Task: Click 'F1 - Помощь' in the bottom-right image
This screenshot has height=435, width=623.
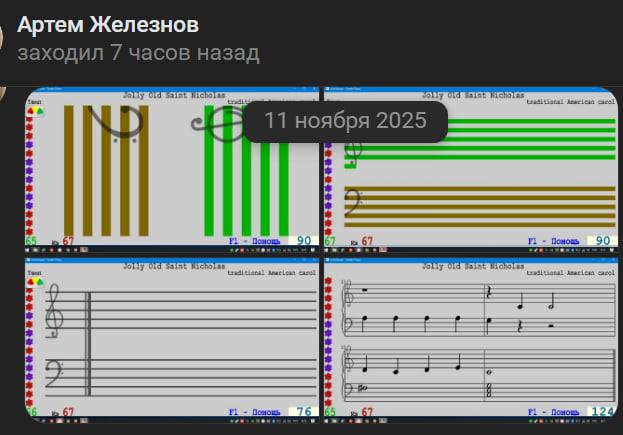Action: [552, 411]
